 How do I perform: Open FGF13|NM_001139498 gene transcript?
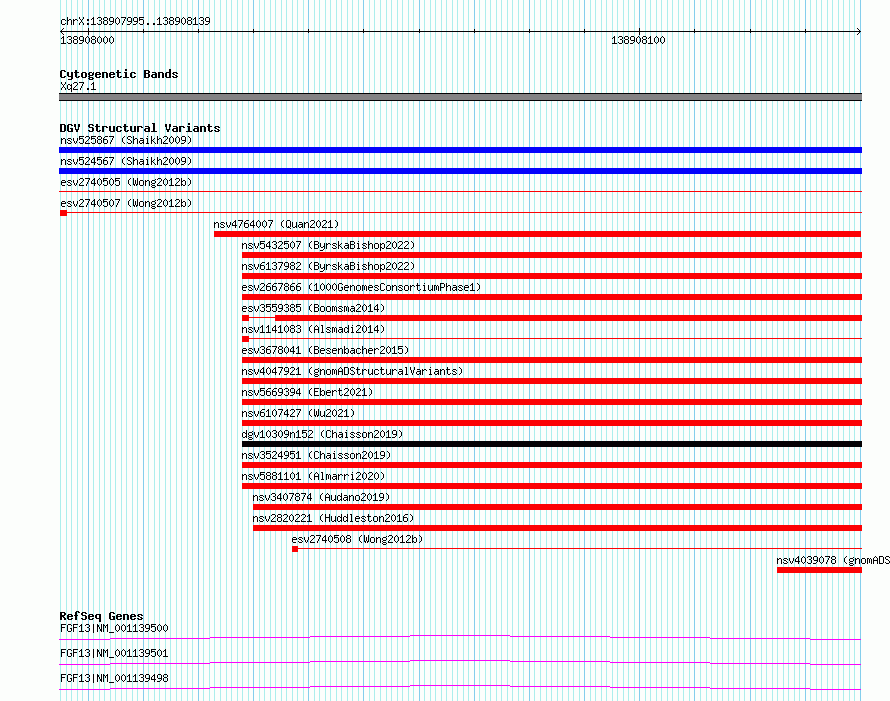click(114, 678)
